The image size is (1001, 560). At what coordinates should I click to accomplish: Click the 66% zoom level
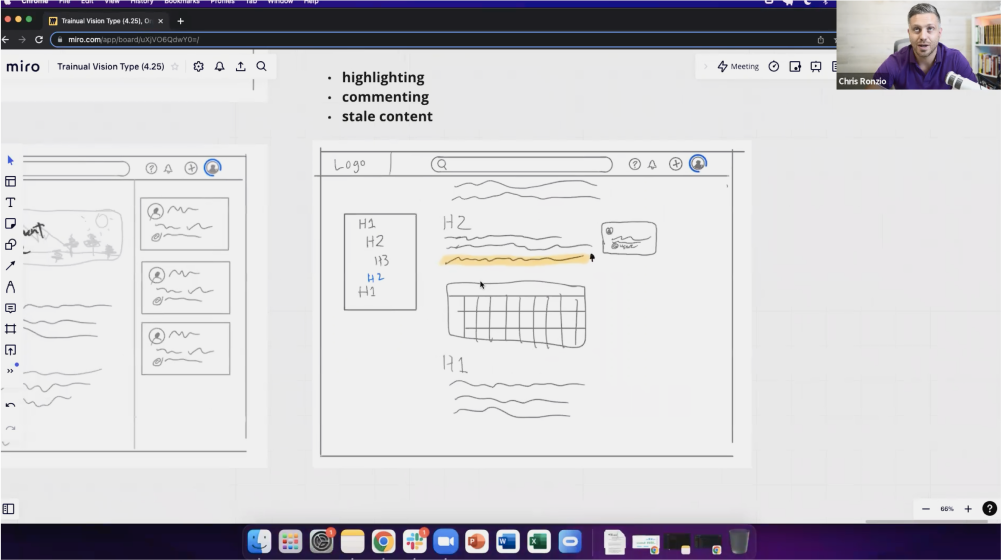(947, 509)
